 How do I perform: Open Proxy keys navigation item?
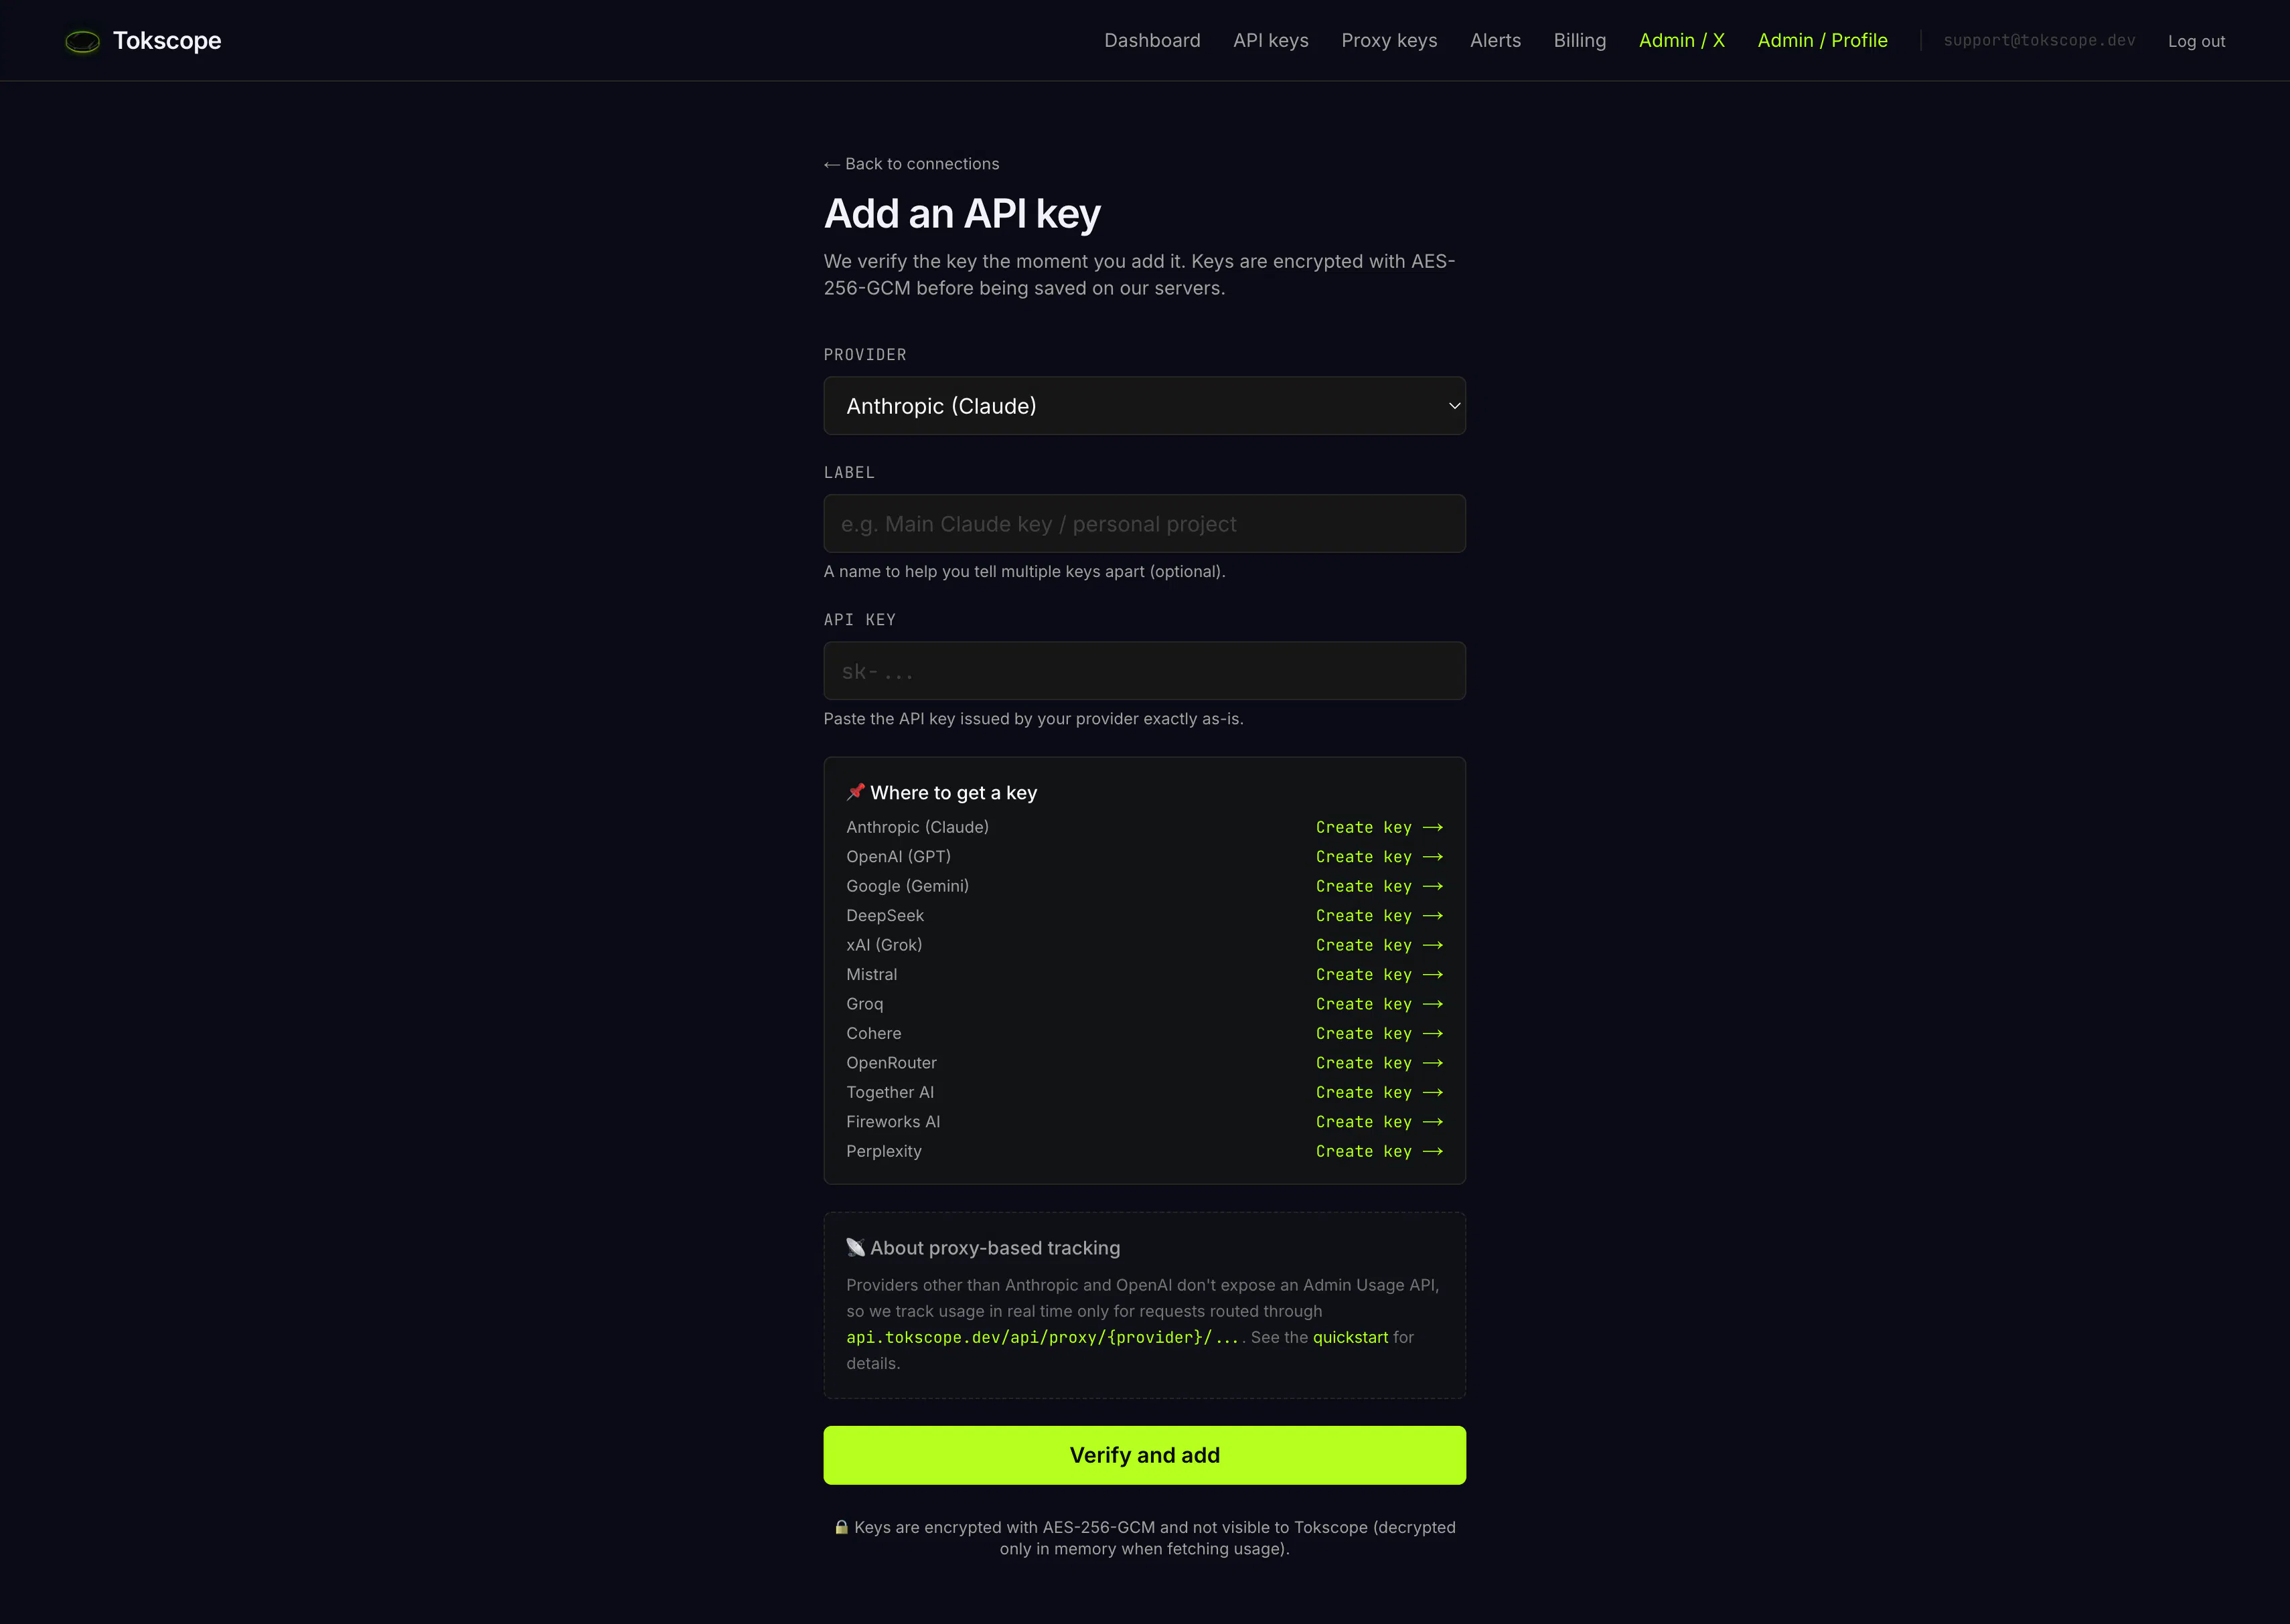coord(1389,41)
